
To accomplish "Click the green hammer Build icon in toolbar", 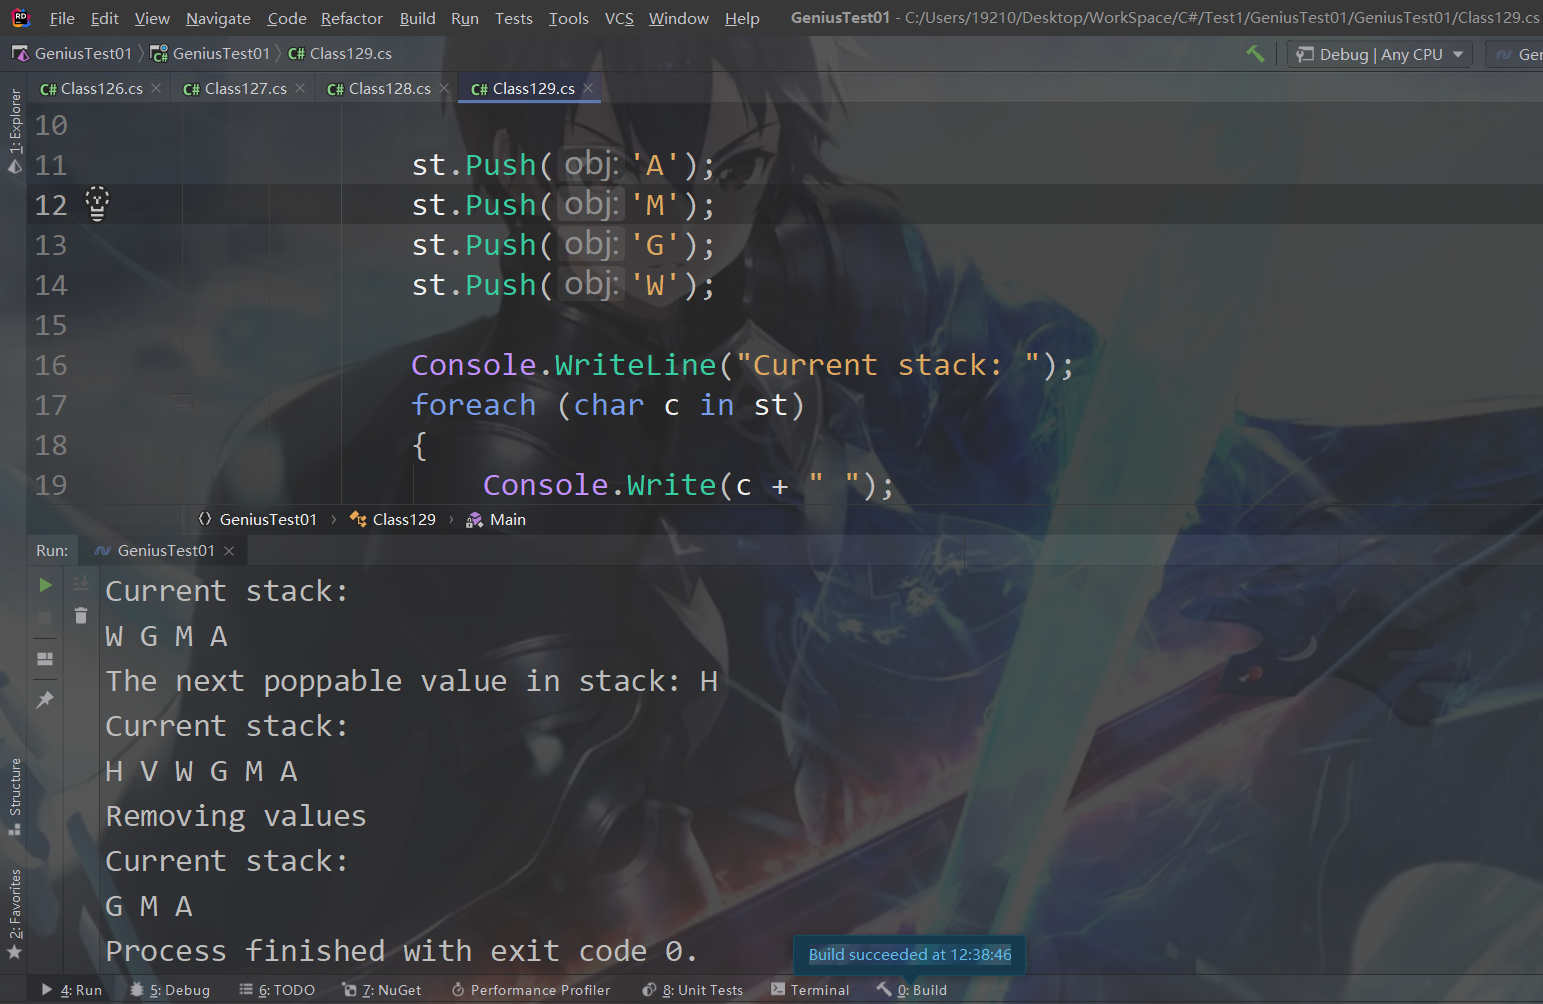I will tap(1255, 54).
